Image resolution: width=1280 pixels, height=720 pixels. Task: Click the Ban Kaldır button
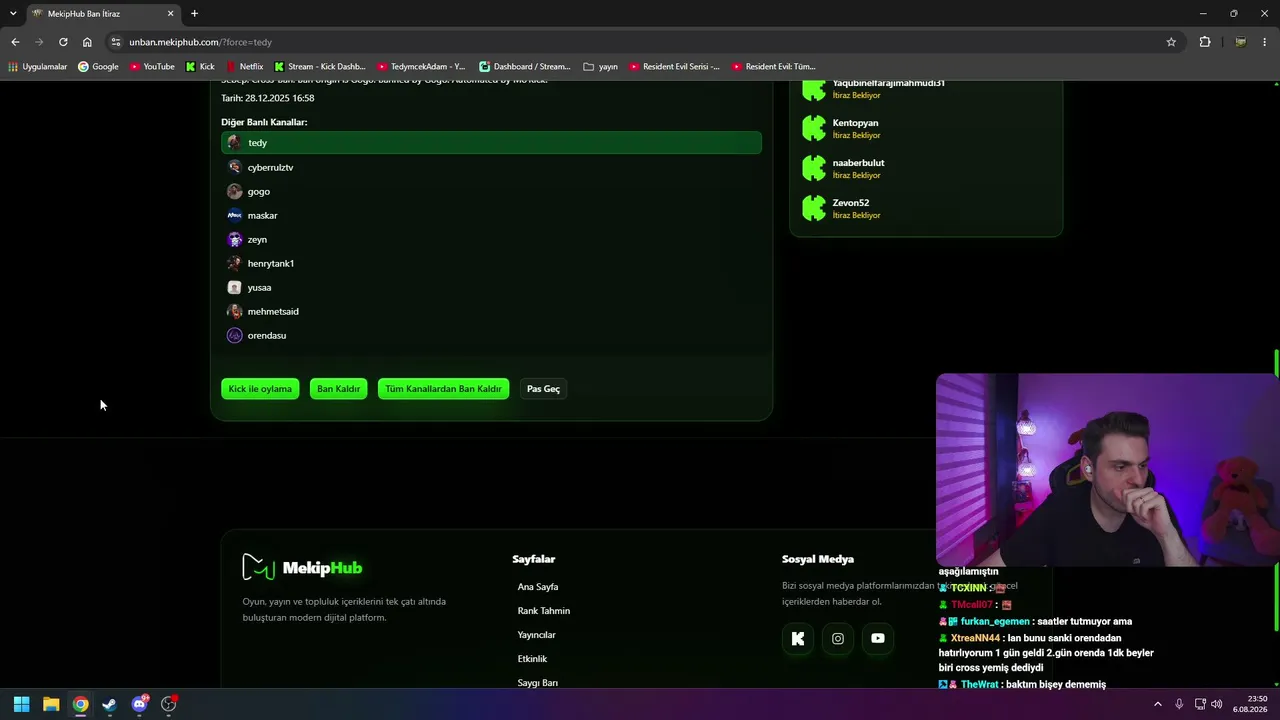(x=338, y=389)
